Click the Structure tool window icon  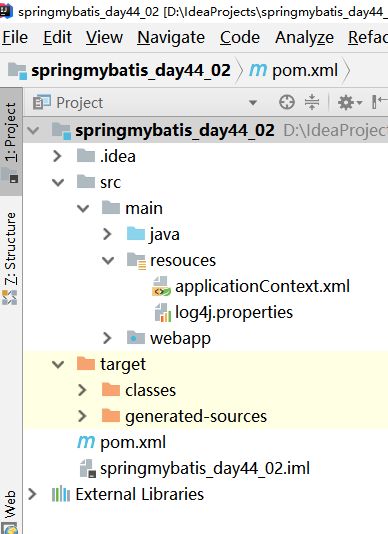[9, 297]
